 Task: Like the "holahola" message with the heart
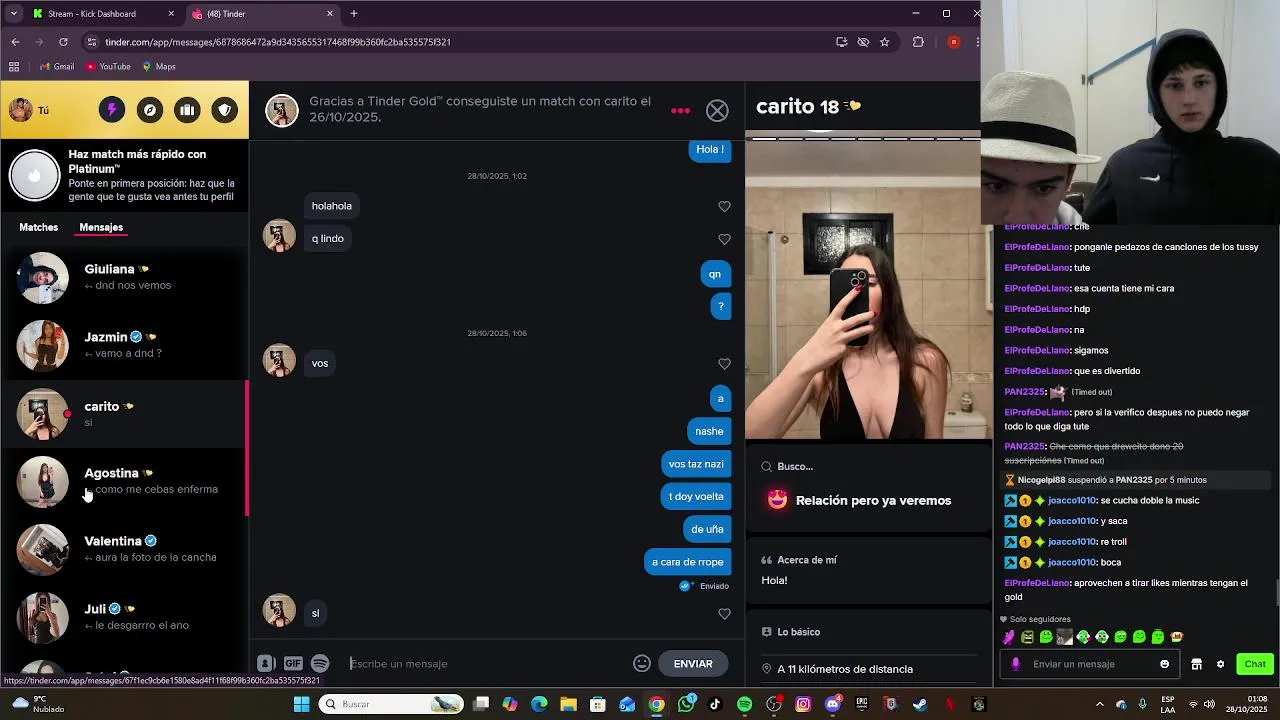coord(724,206)
